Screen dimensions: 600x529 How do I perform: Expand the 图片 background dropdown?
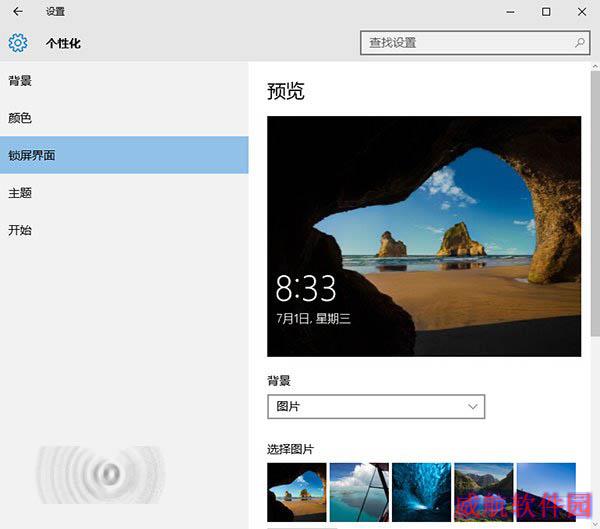tap(376, 407)
